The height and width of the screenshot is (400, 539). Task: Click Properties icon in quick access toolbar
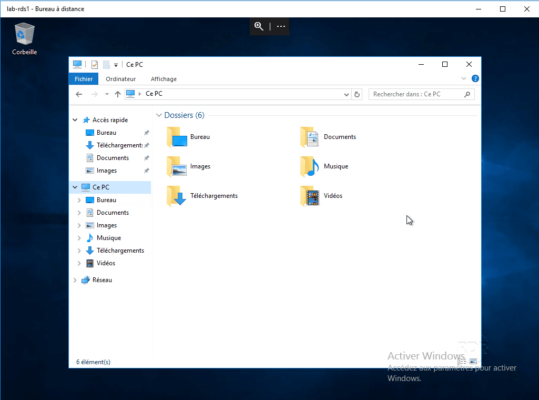(x=95, y=65)
